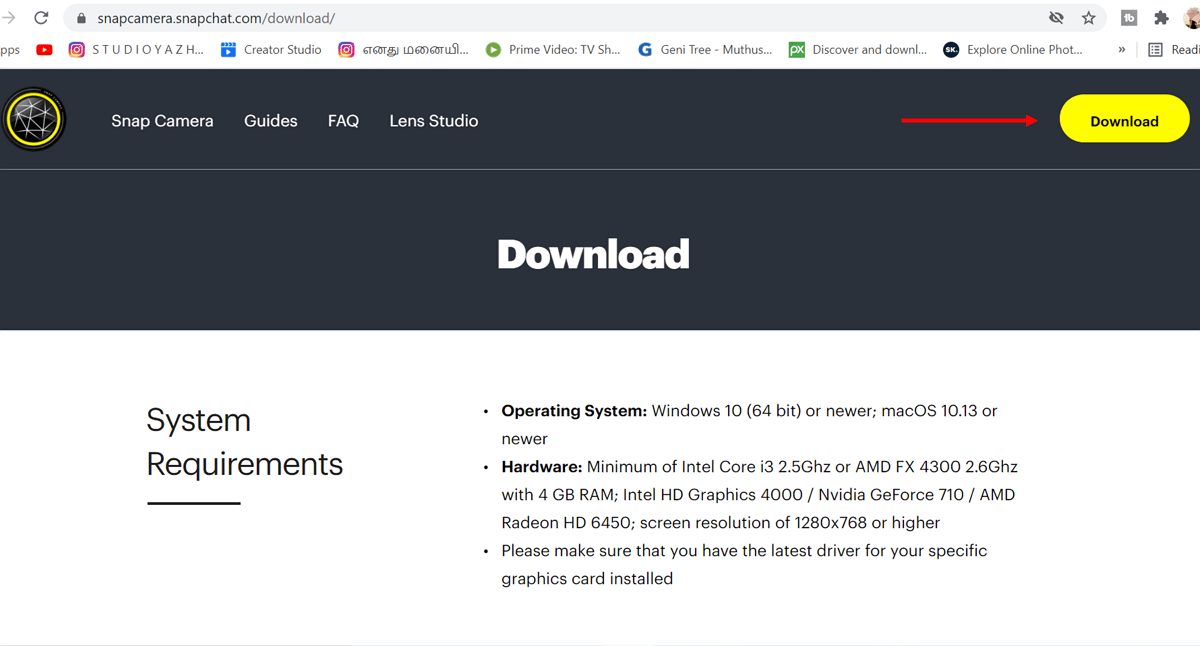Open the Prime Video: TV Sh... bookmark
The height and width of the screenshot is (646, 1200).
553,49
